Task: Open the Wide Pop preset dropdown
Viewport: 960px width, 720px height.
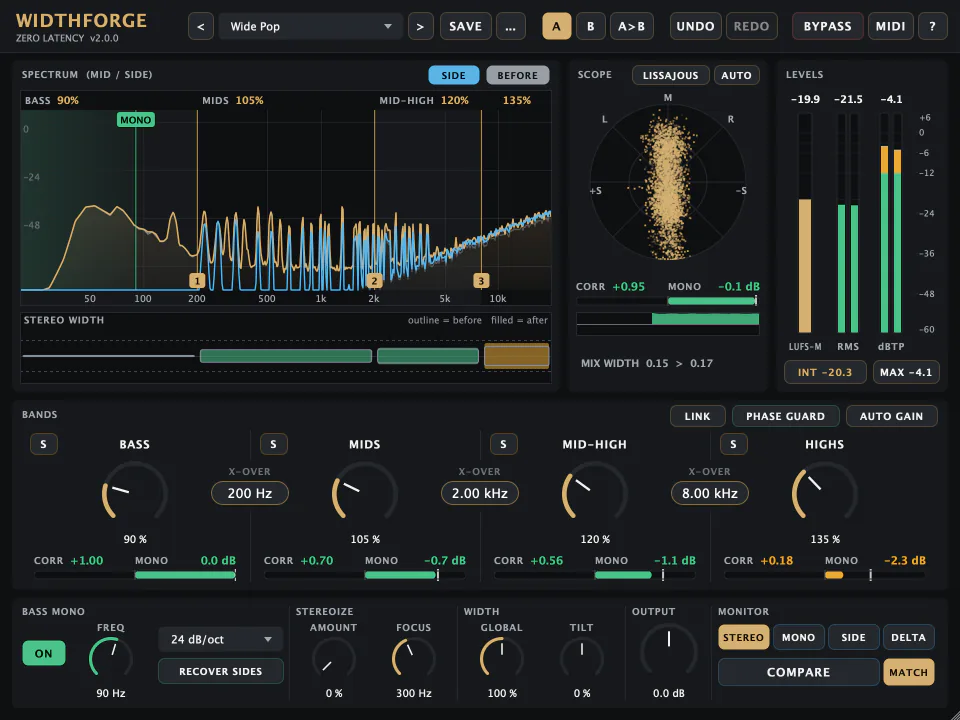Action: point(310,26)
